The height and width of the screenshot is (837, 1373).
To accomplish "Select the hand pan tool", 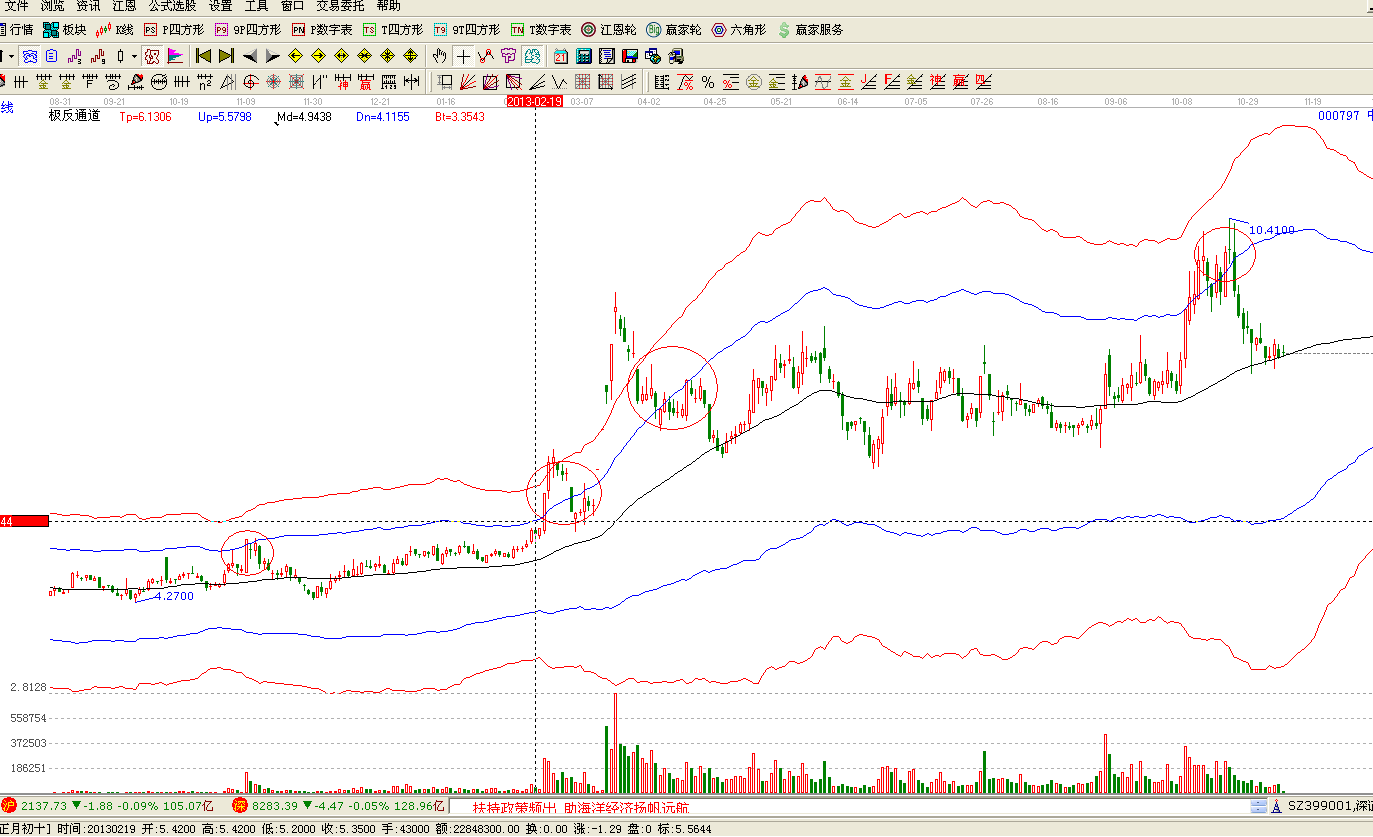I will coord(440,56).
